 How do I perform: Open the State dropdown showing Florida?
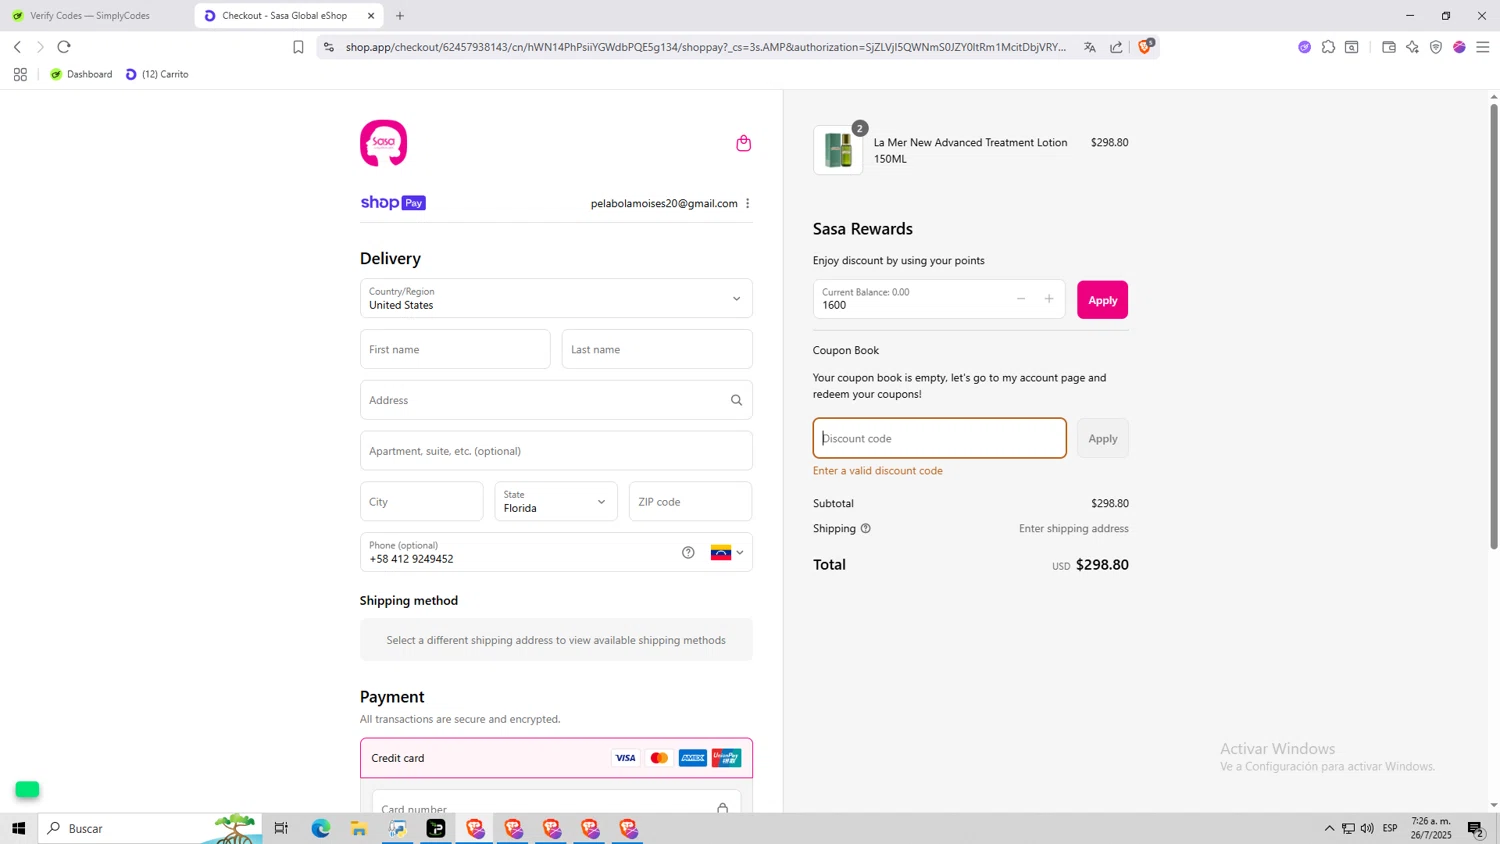point(556,501)
